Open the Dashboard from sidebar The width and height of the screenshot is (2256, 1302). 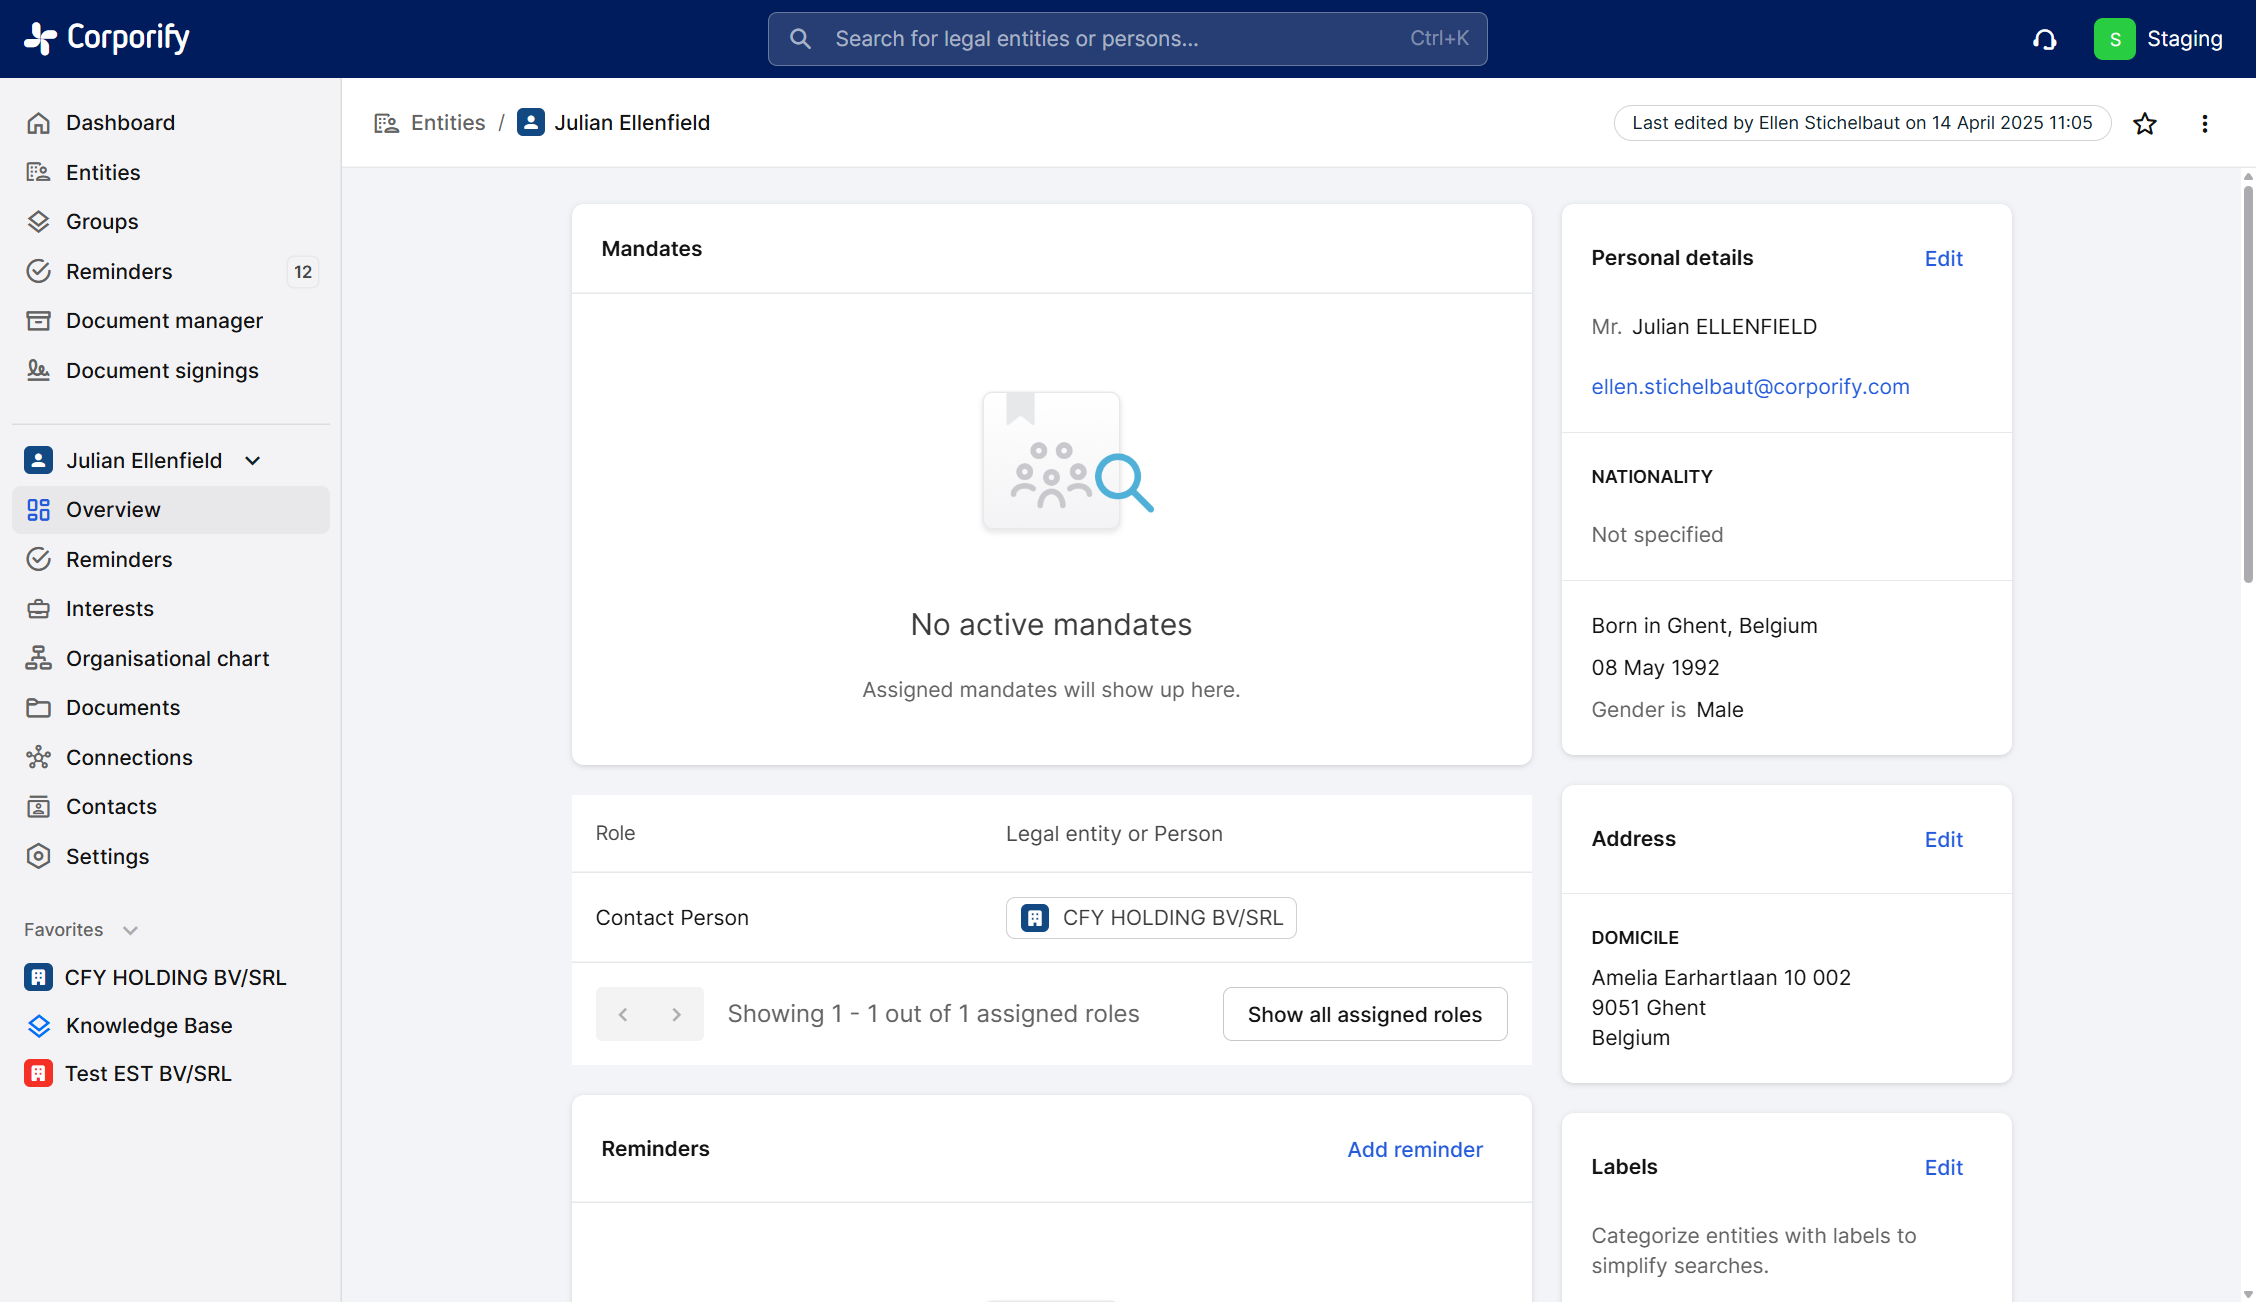(120, 122)
